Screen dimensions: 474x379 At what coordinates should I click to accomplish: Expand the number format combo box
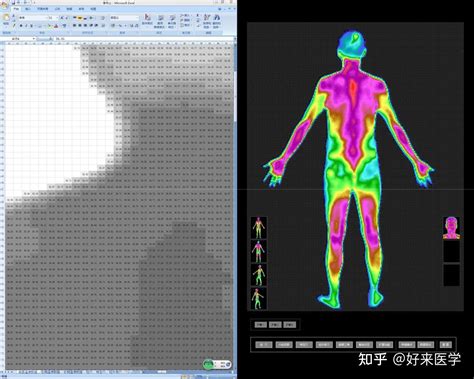[x=137, y=17]
